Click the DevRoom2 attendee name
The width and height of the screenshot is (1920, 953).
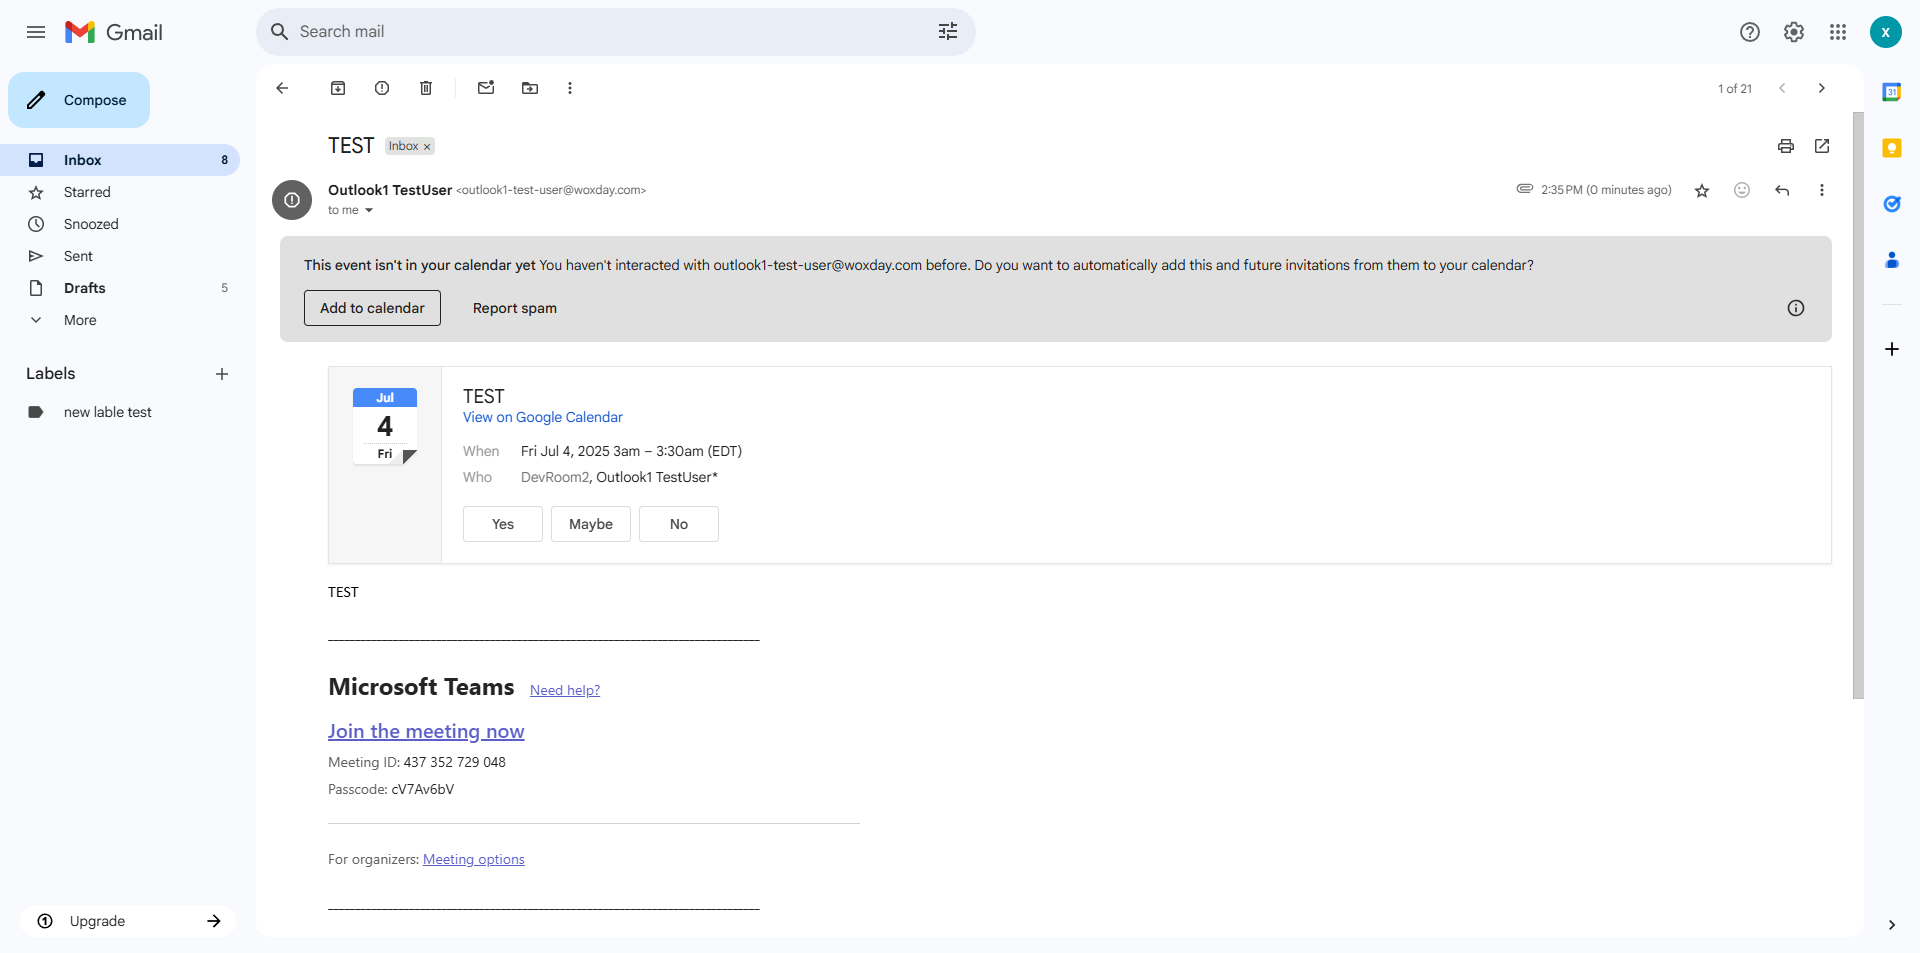tap(555, 477)
